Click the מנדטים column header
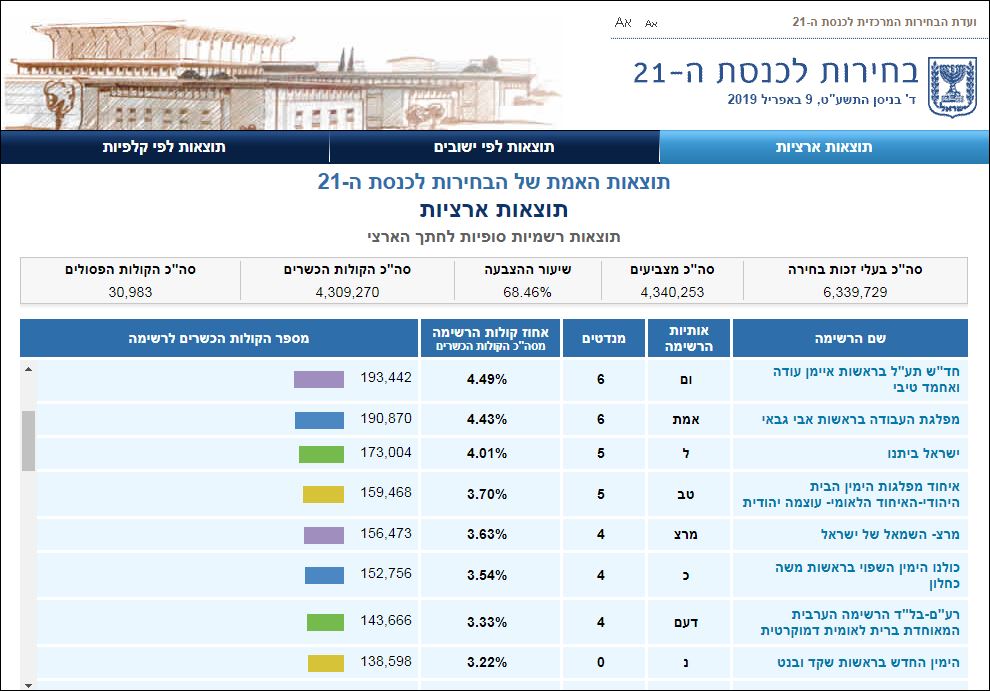Viewport: 990px width, 691px height. pyautogui.click(x=603, y=338)
